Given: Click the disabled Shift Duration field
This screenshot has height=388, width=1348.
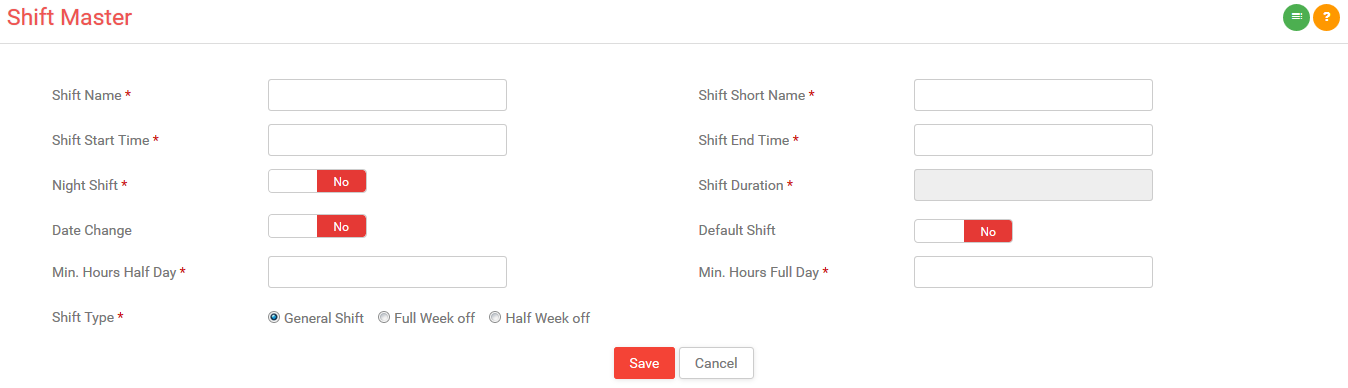Looking at the screenshot, I should pos(1033,185).
